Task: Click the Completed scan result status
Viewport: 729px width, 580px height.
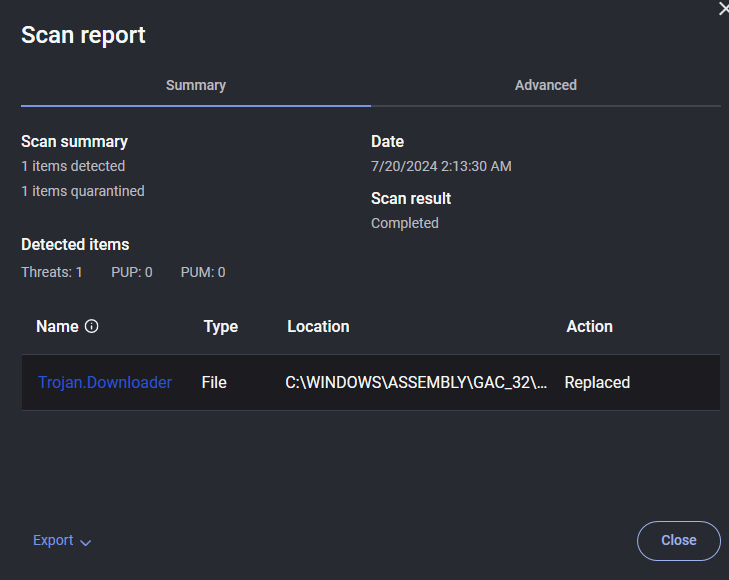Action: [405, 223]
